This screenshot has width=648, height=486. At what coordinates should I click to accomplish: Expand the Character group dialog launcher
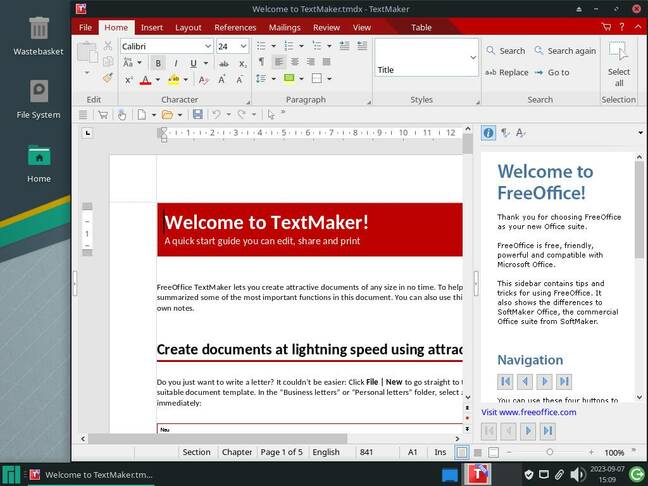248,102
